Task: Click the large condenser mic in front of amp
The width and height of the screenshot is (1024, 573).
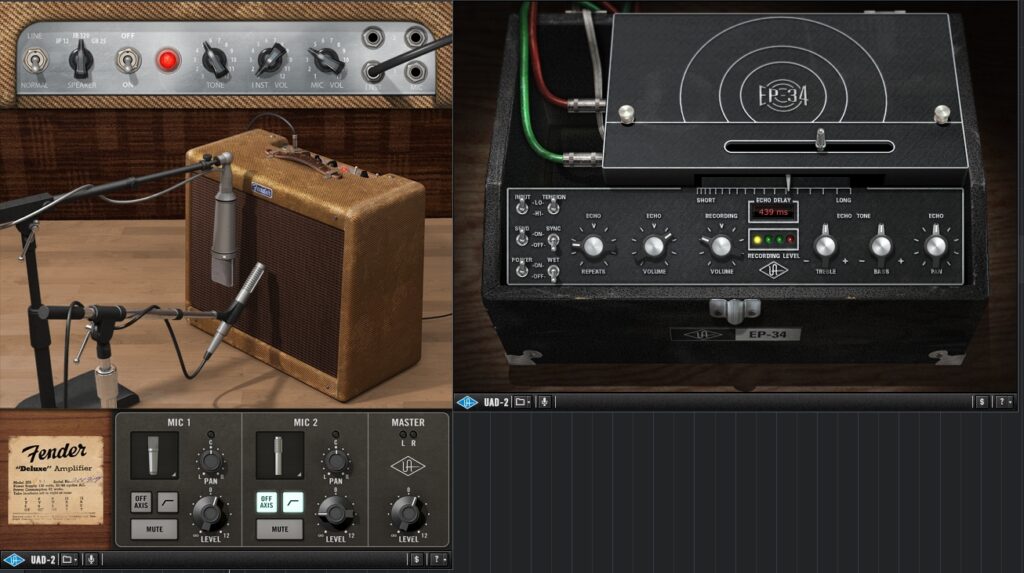Action: point(223,222)
